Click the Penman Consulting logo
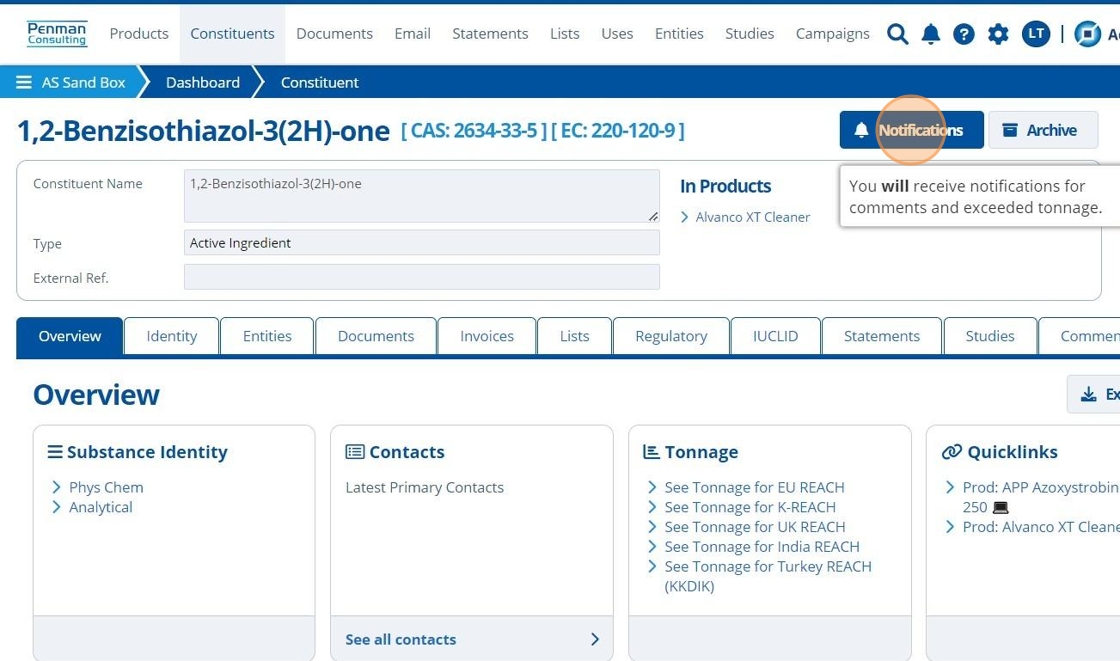This screenshot has width=1120, height=661. [x=57, y=34]
